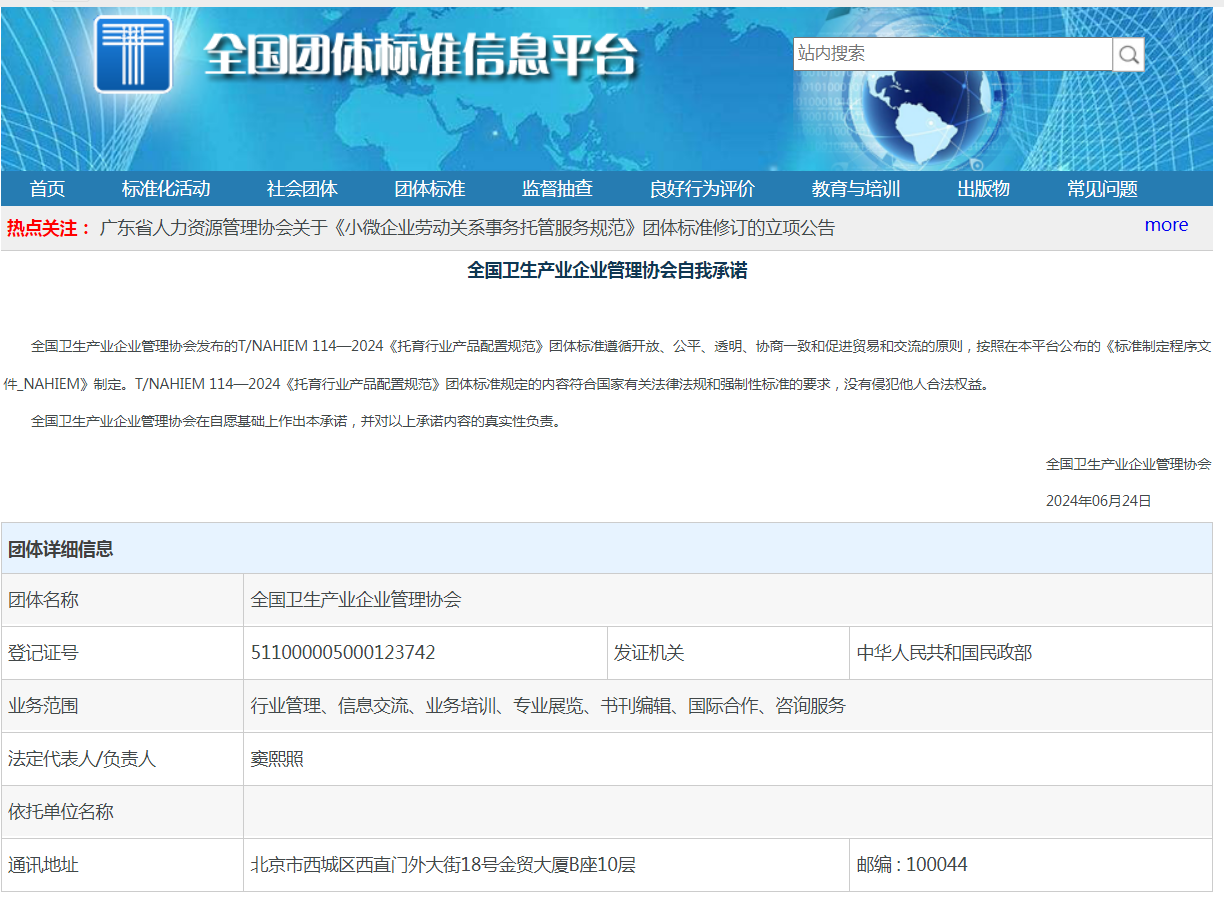Viewport: 1224px width, 916px height.
Task: Open the 首页 menu item
Action: point(47,189)
